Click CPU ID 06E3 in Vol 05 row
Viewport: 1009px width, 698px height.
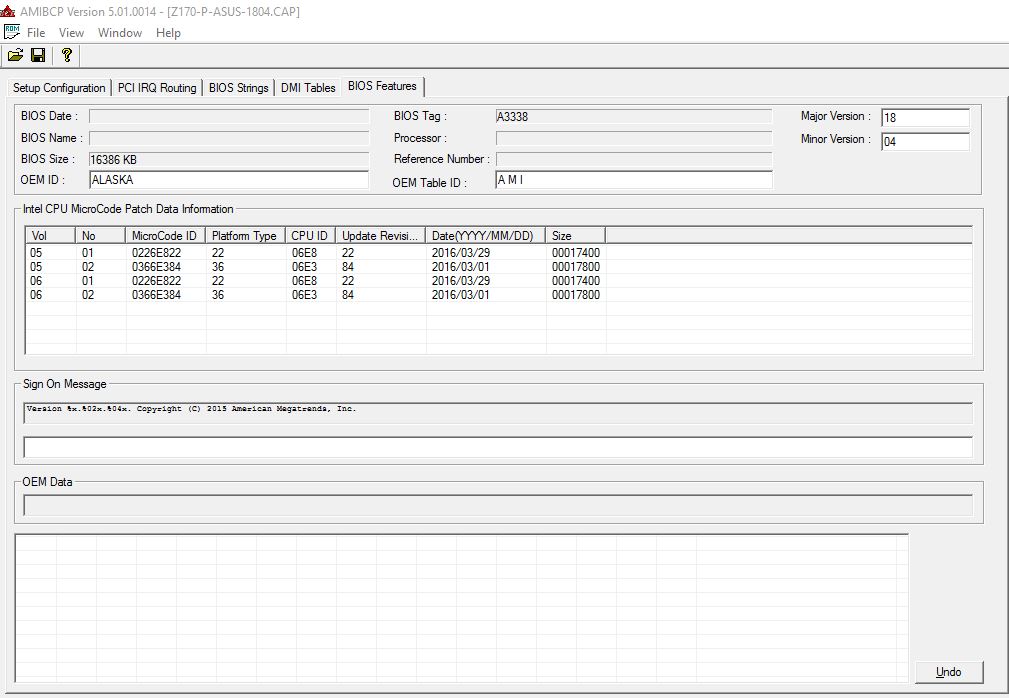(x=304, y=267)
